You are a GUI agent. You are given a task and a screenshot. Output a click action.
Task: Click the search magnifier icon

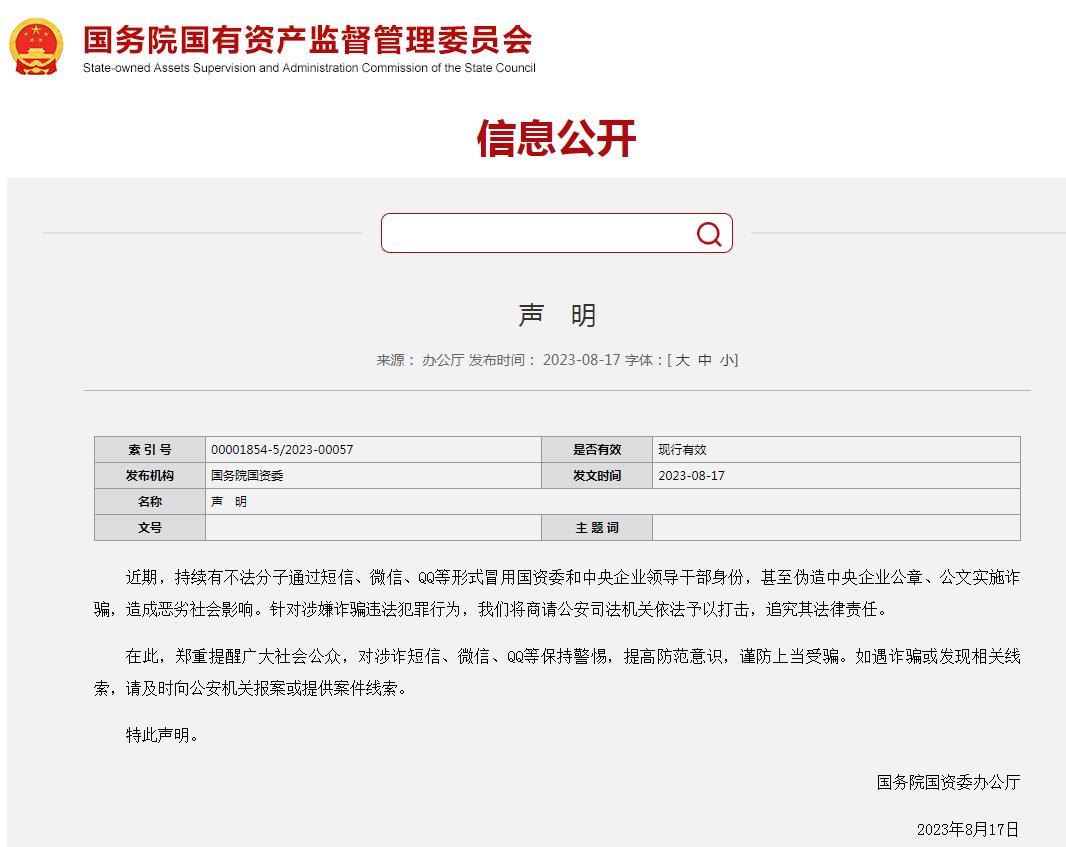708,234
